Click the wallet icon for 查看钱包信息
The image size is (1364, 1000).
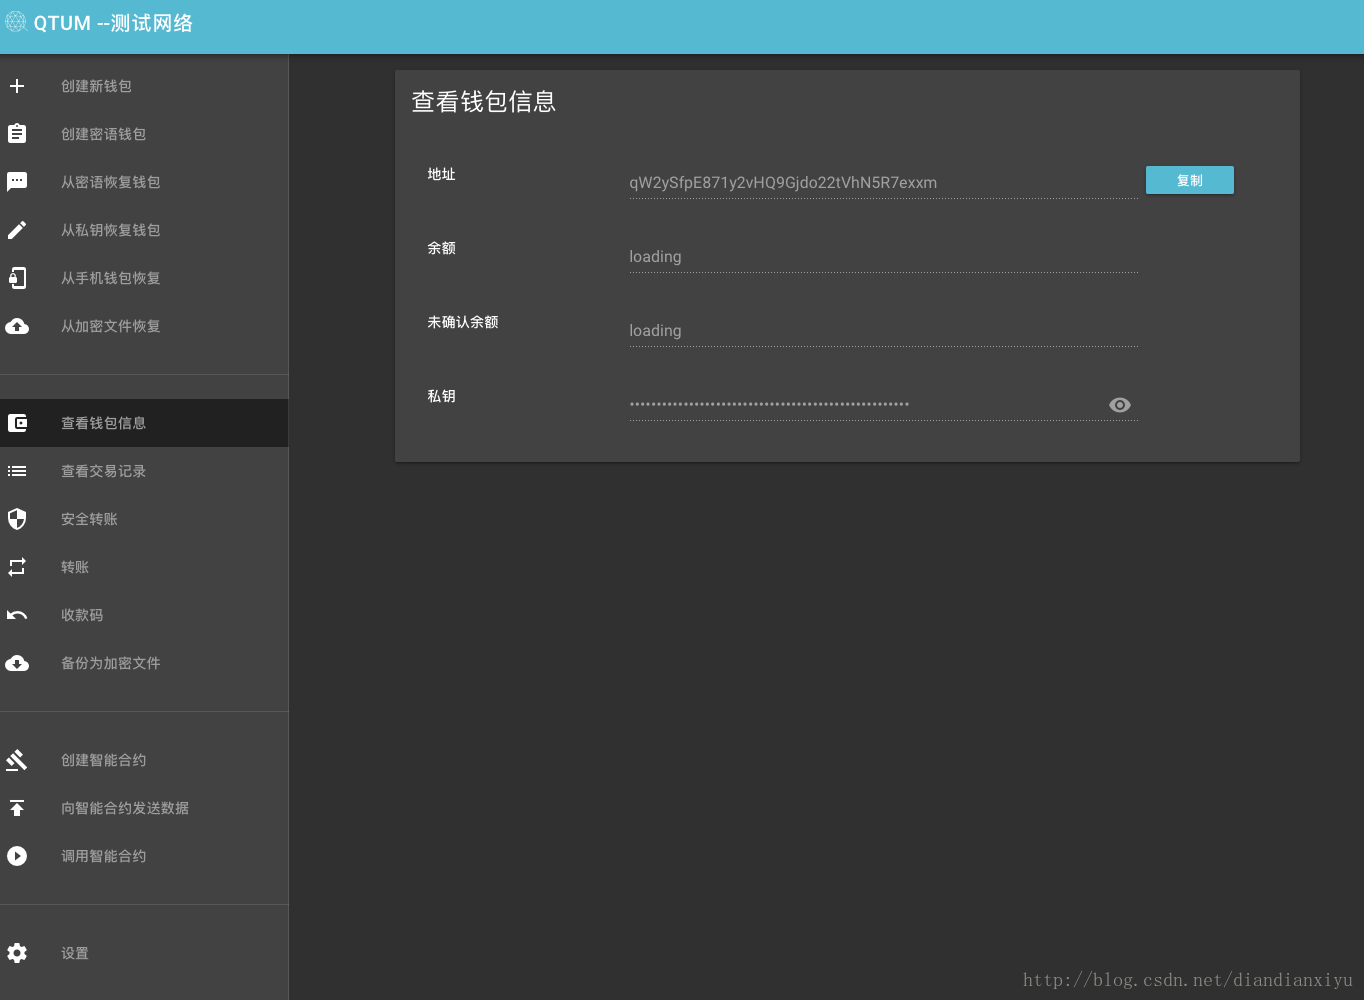(17, 423)
